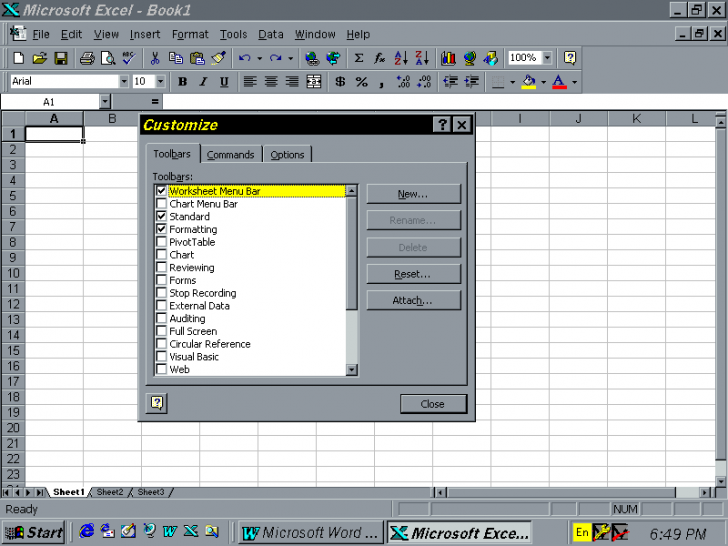Switch to Microsoft Word taskbar button

(x=312, y=533)
